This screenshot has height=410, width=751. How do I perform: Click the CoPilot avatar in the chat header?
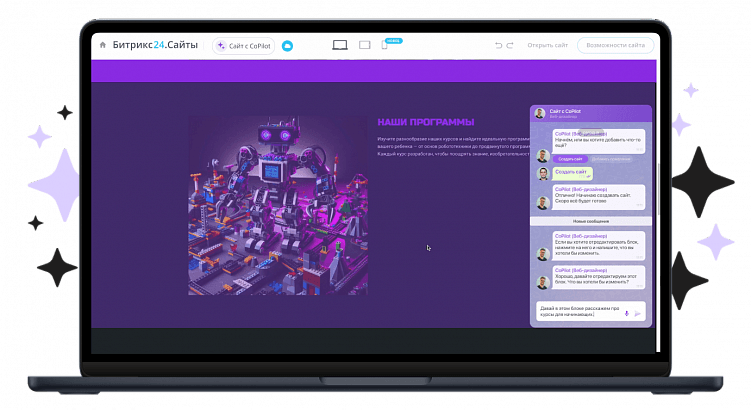(540, 114)
